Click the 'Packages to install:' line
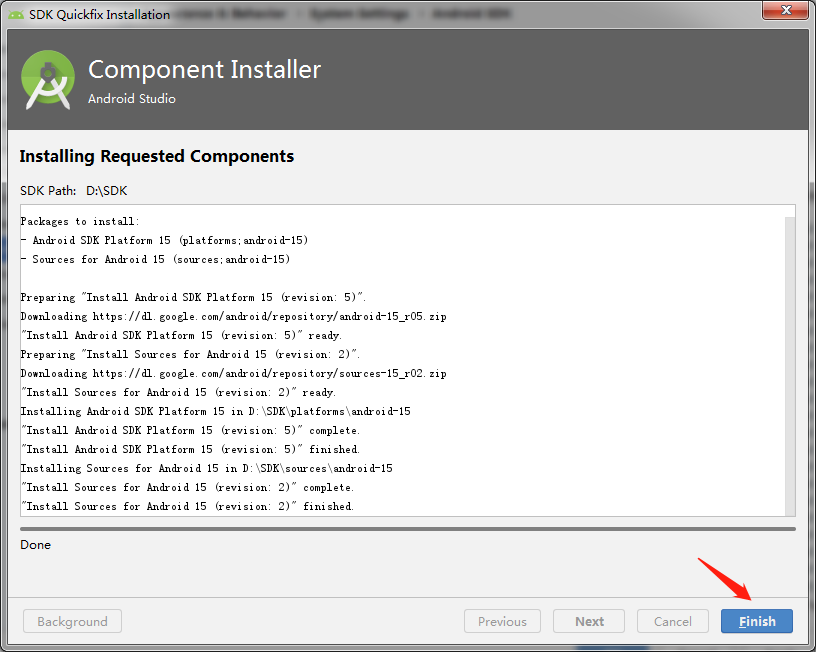Screen dimensions: 816x652 (x=80, y=222)
